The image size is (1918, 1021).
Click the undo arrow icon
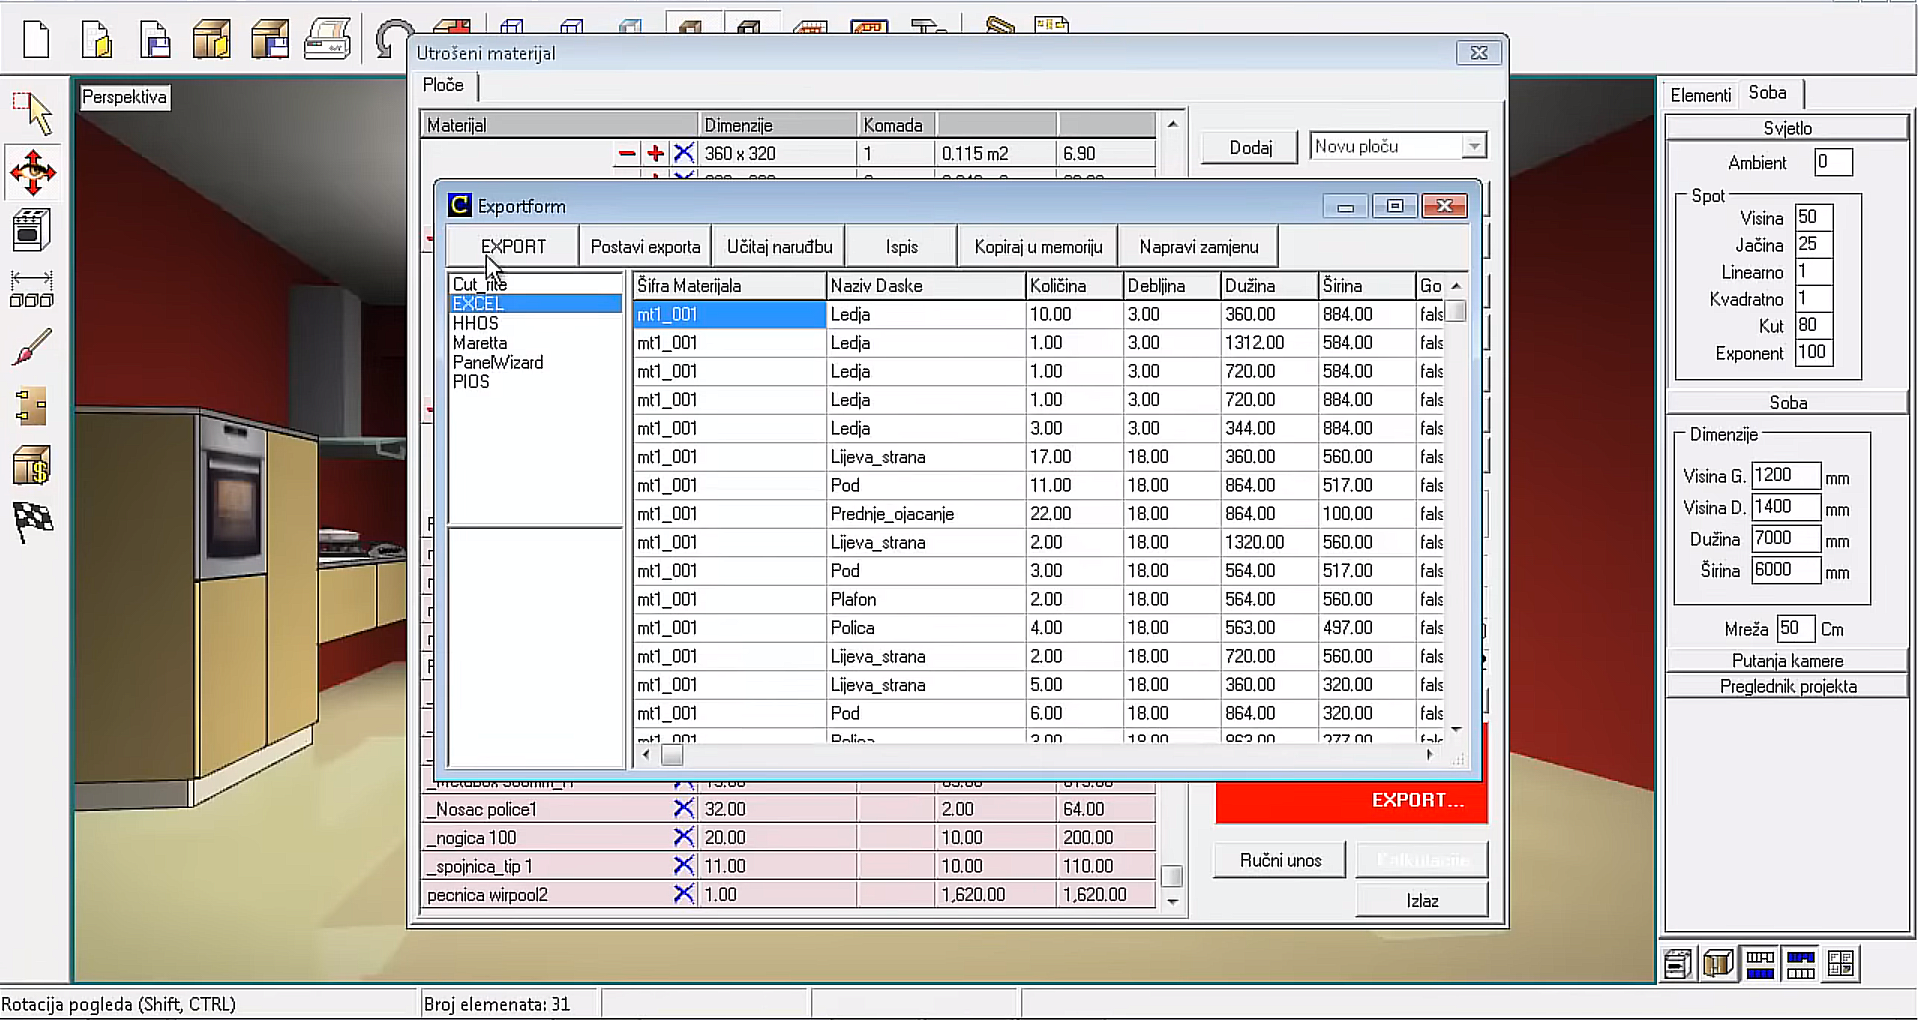[x=391, y=40]
